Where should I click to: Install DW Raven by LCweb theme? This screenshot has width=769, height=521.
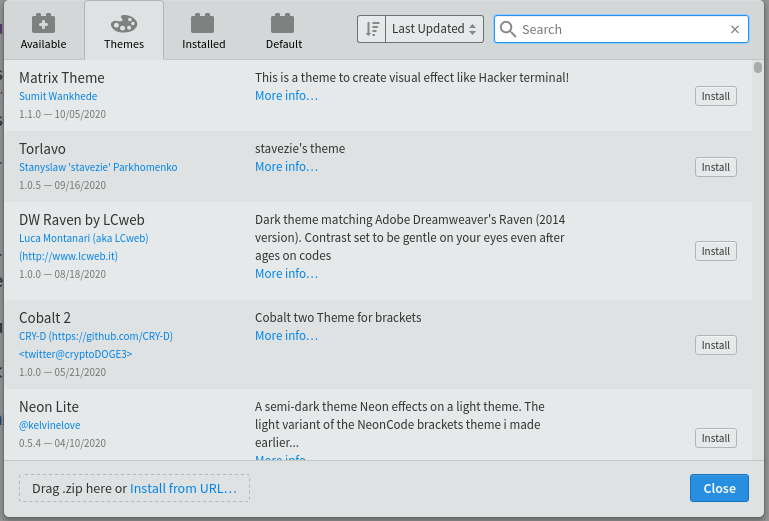(x=716, y=251)
